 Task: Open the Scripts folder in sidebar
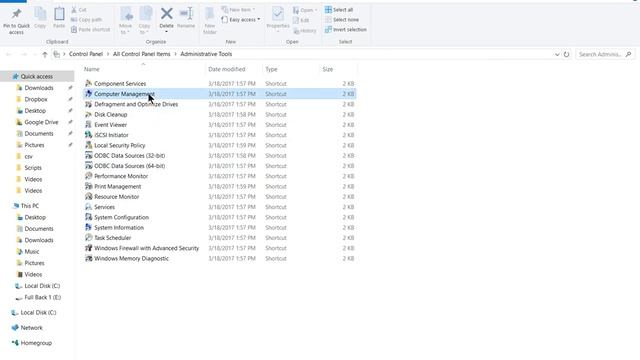tap(33, 168)
